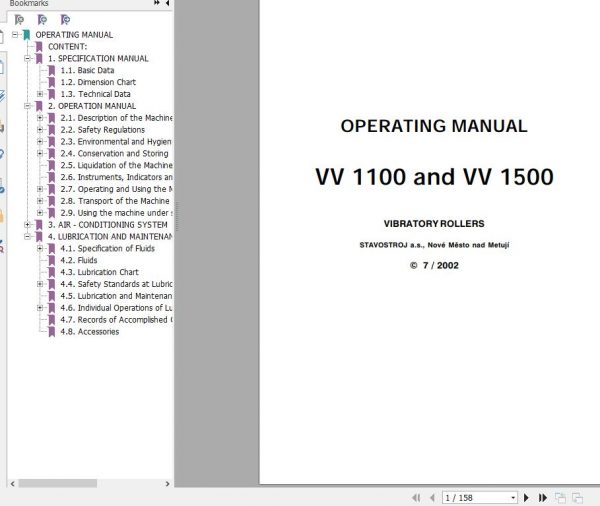Click the VV 1100 and VV 1500 heading
Screen dimensions: 600x506
[x=434, y=177]
